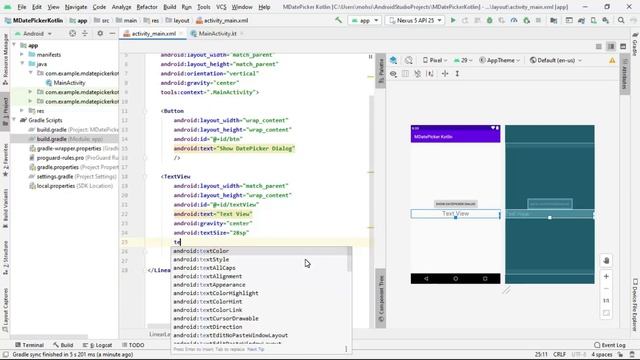
Task: Open the Logcat tool window
Action: 98,345
